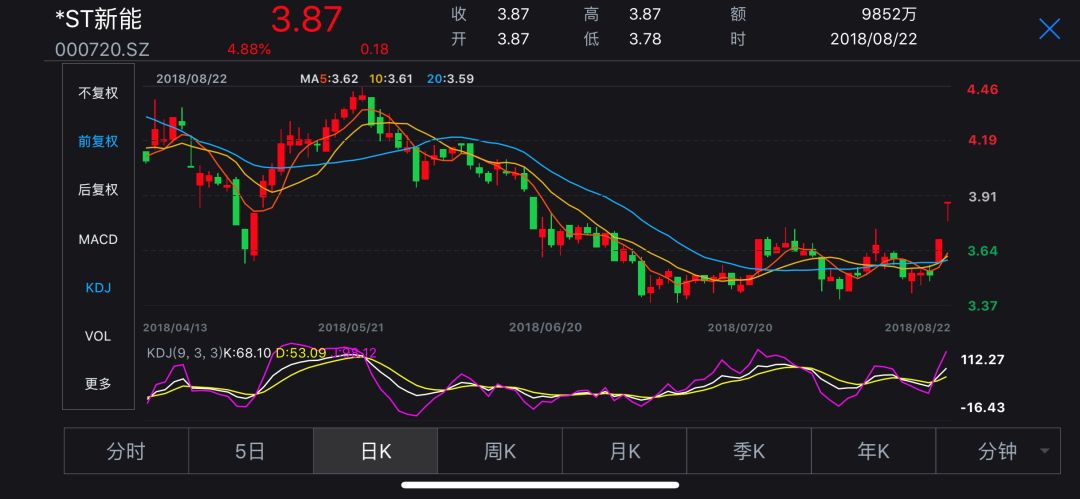The image size is (1080, 499).
Task: Tap the *ST新能 stock name
Action: pyautogui.click(x=99, y=17)
